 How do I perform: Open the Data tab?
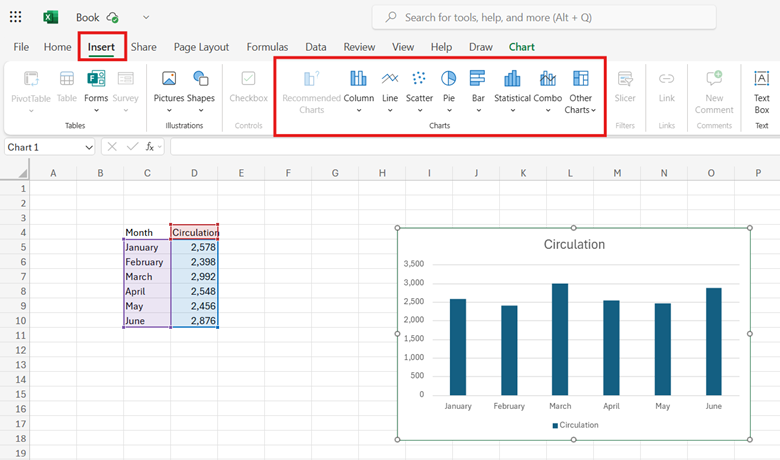316,47
